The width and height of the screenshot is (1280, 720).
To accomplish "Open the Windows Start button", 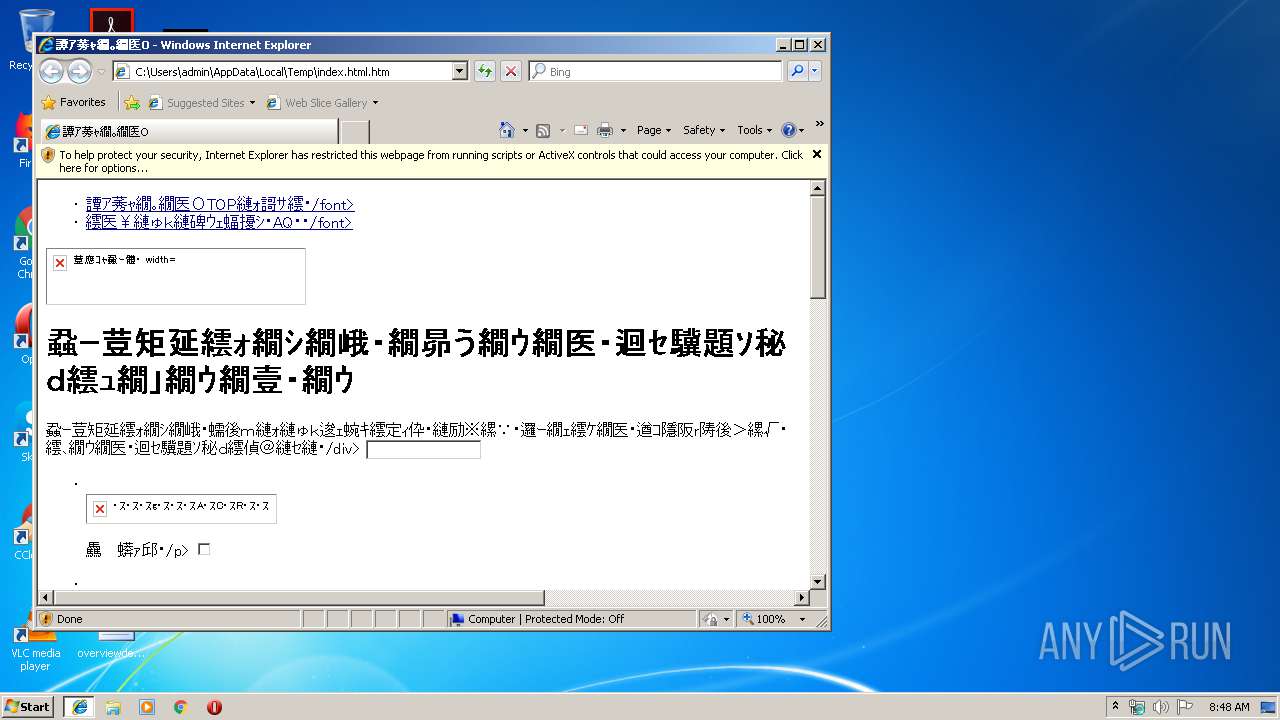I will 28,707.
